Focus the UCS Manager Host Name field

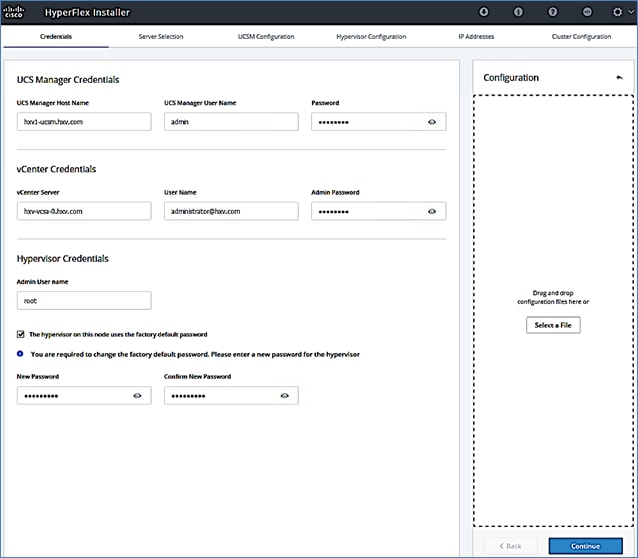[84, 122]
